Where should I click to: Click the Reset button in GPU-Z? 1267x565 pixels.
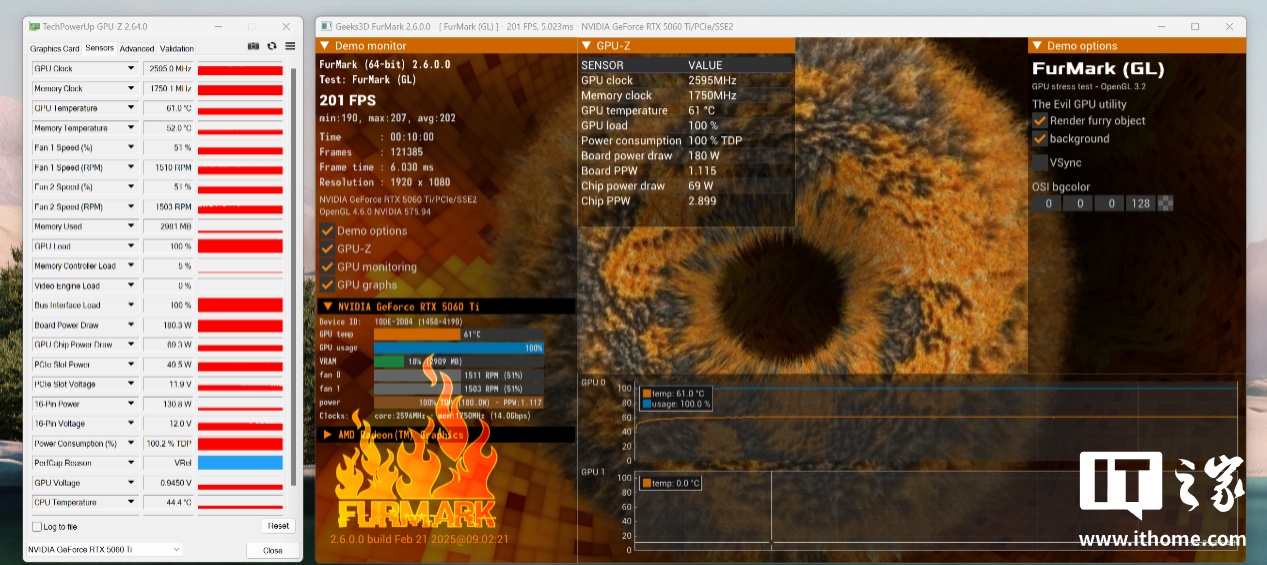click(x=278, y=526)
